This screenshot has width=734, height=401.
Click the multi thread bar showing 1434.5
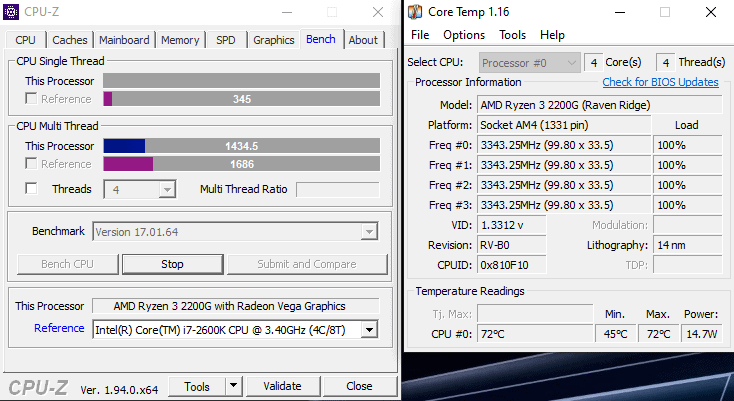pyautogui.click(x=242, y=146)
